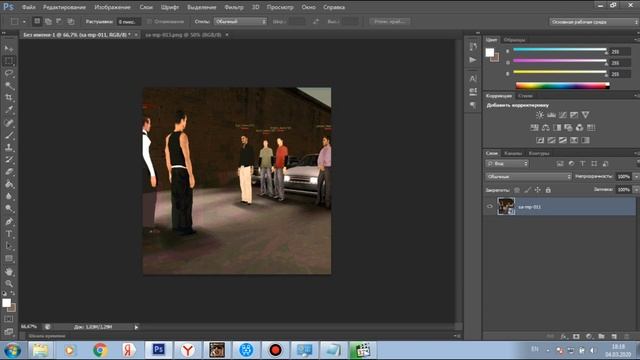This screenshot has height=360, width=640.
Task: Select the Lasso tool
Action: [x=9, y=73]
